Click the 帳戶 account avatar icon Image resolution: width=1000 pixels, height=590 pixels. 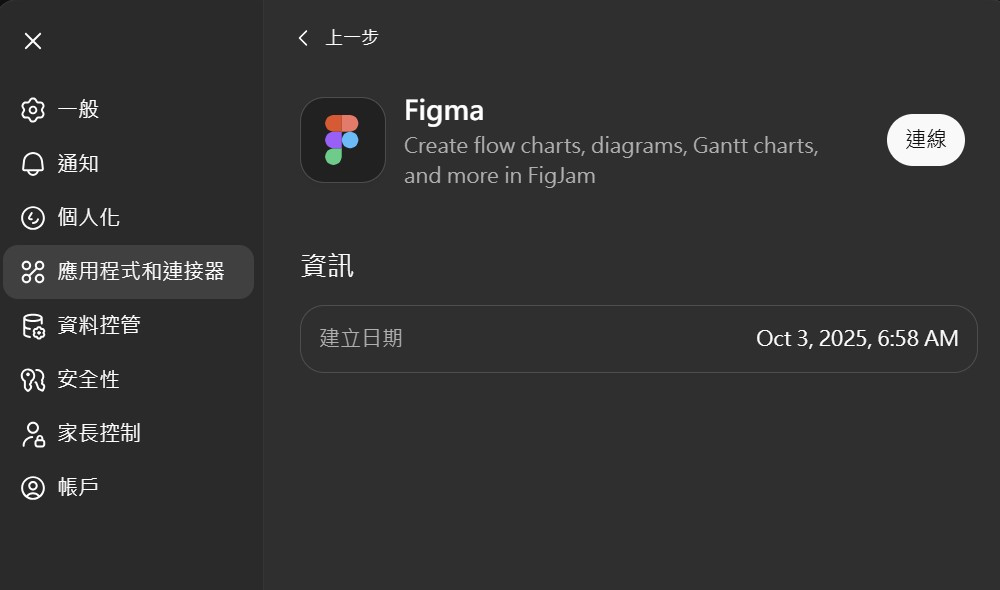click(33, 488)
